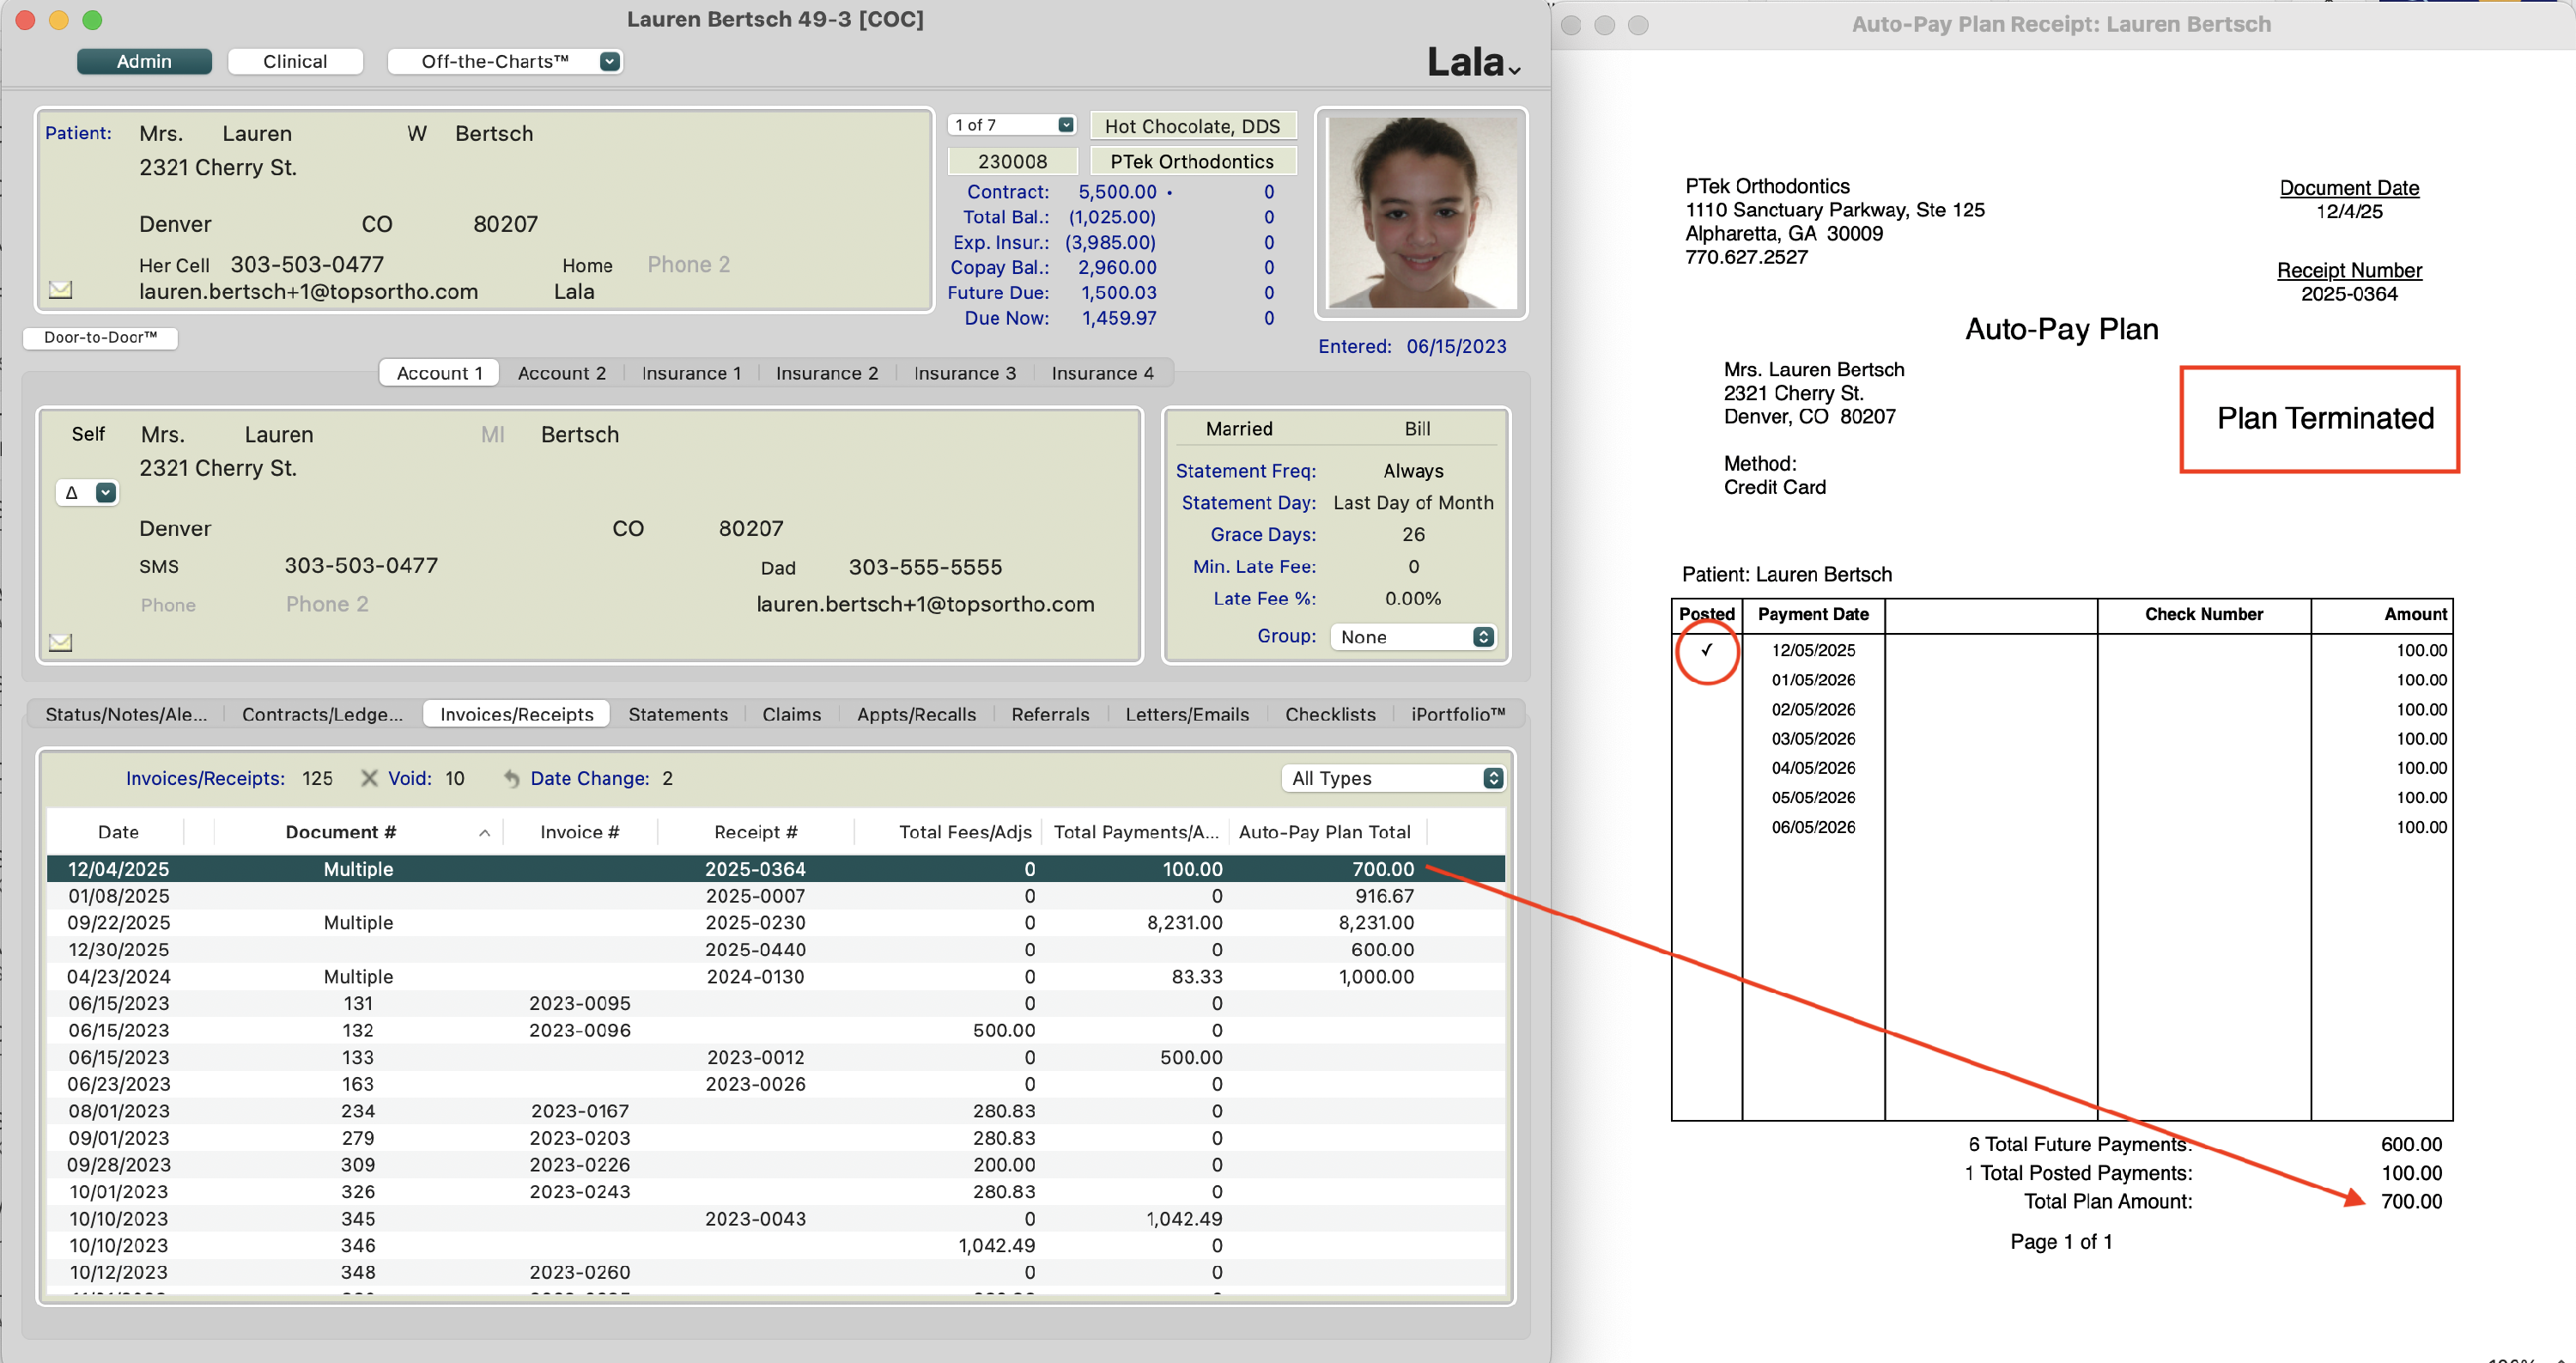Viewport: 2576px width, 1363px height.
Task: Click the envelope icon in Patient panel
Action: click(x=60, y=289)
